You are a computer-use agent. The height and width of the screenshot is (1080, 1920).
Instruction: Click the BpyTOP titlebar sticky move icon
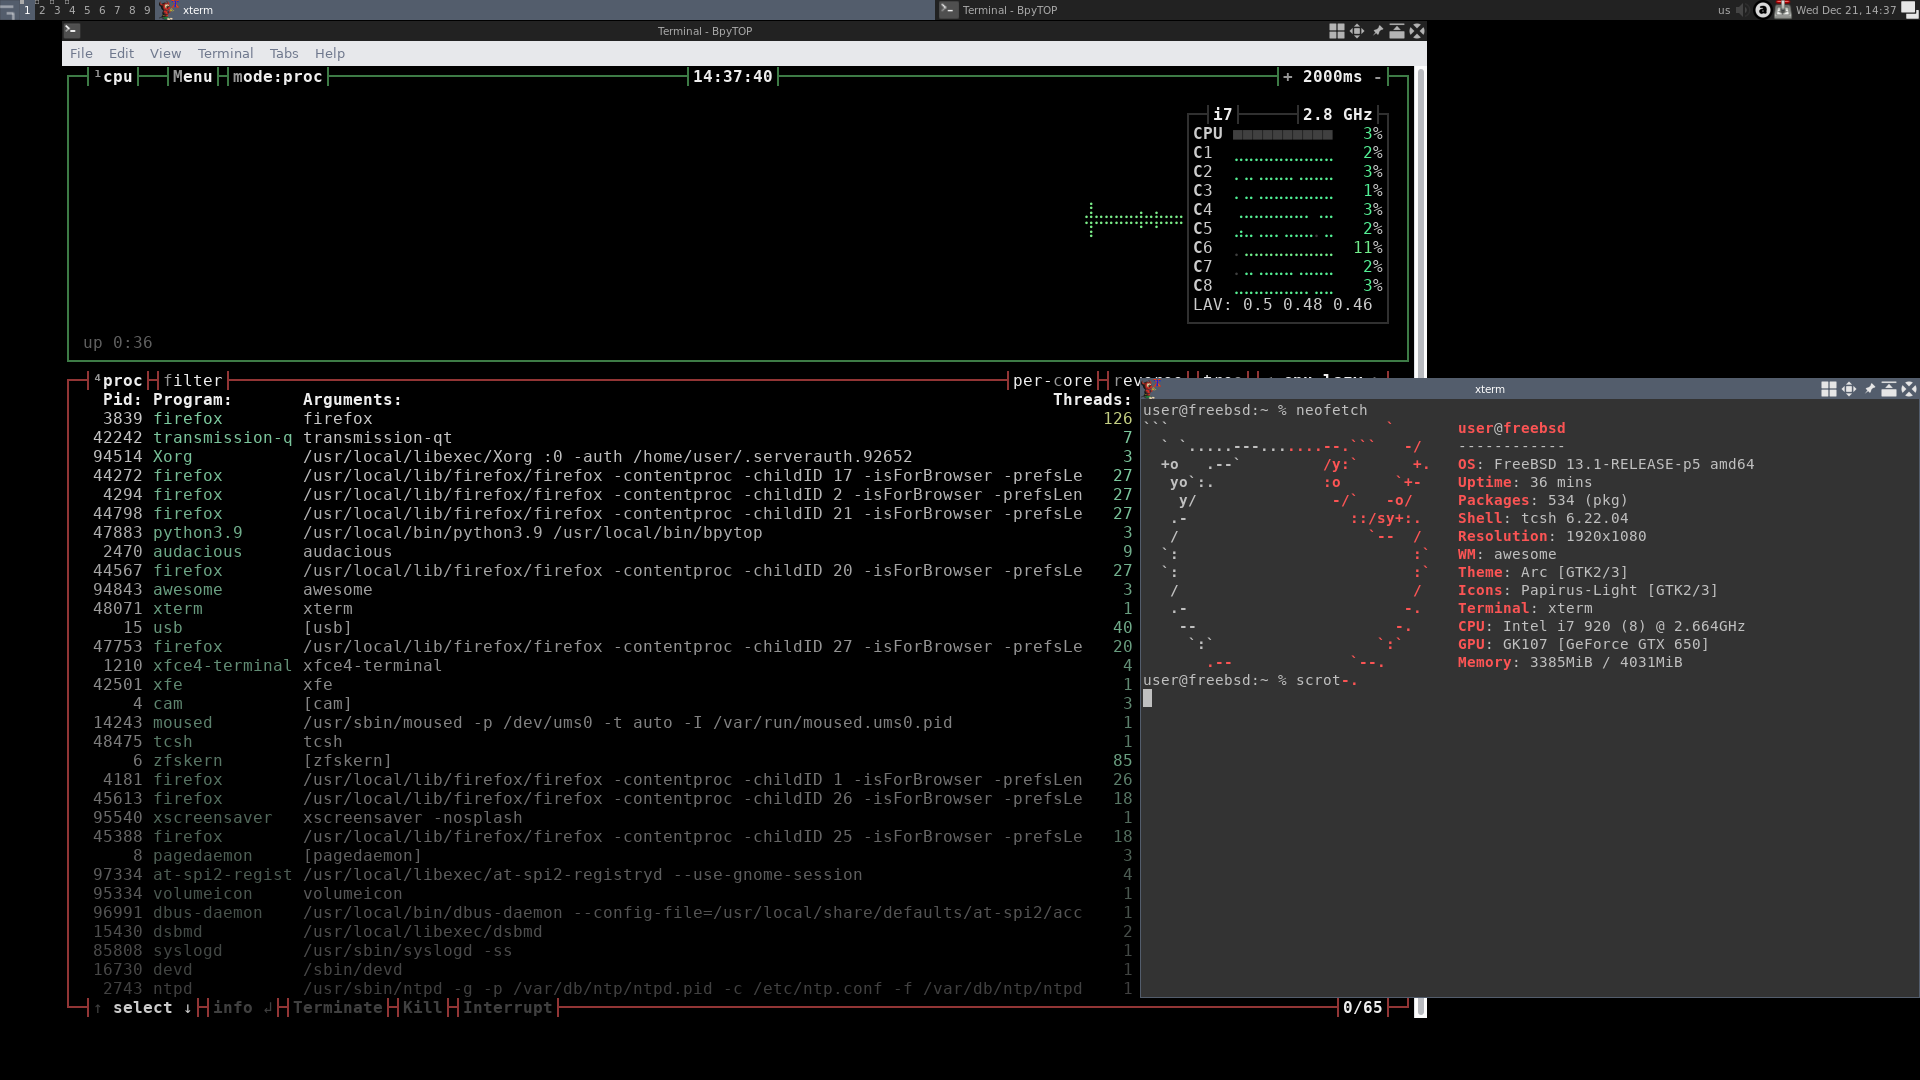point(1356,31)
